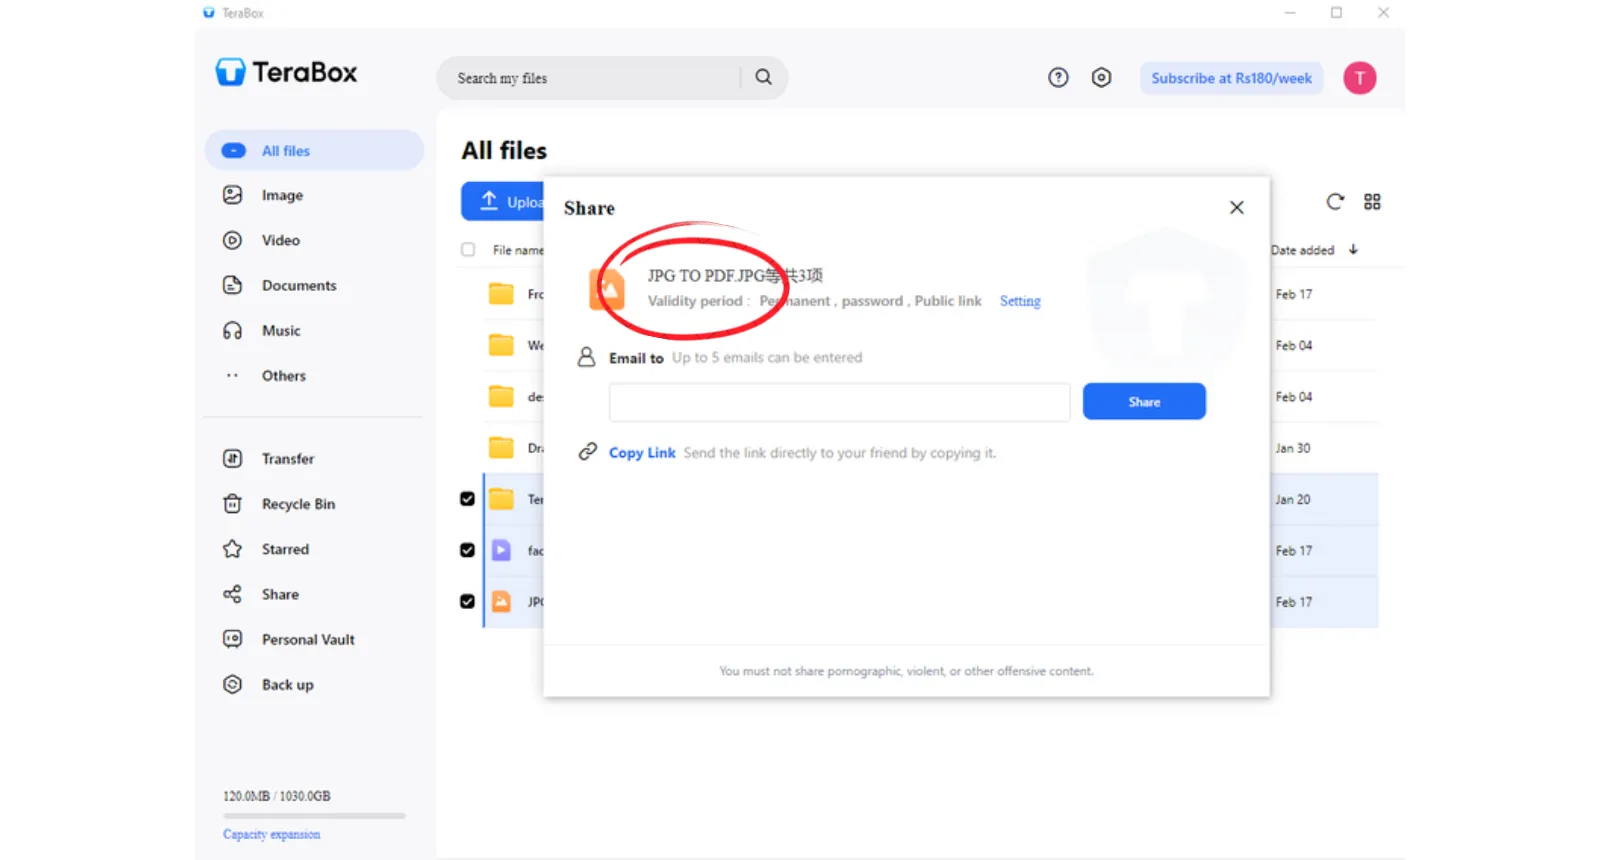The width and height of the screenshot is (1600, 860).
Task: Sort by Date added arrow
Action: coord(1353,250)
